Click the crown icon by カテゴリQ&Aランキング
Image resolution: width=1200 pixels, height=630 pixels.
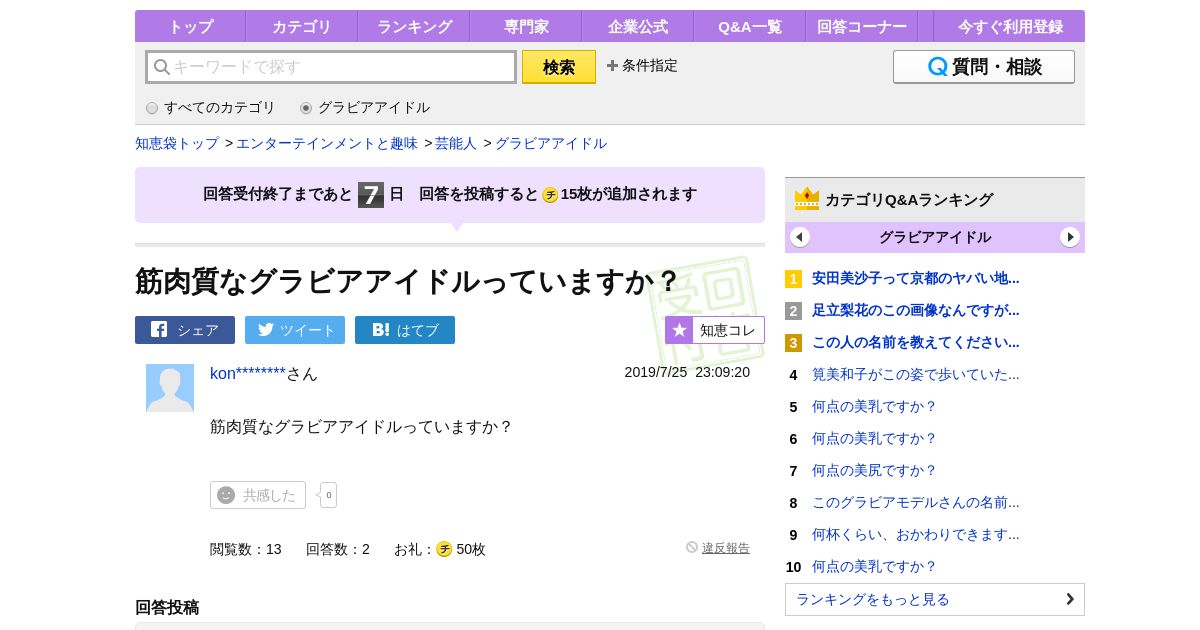coord(807,199)
